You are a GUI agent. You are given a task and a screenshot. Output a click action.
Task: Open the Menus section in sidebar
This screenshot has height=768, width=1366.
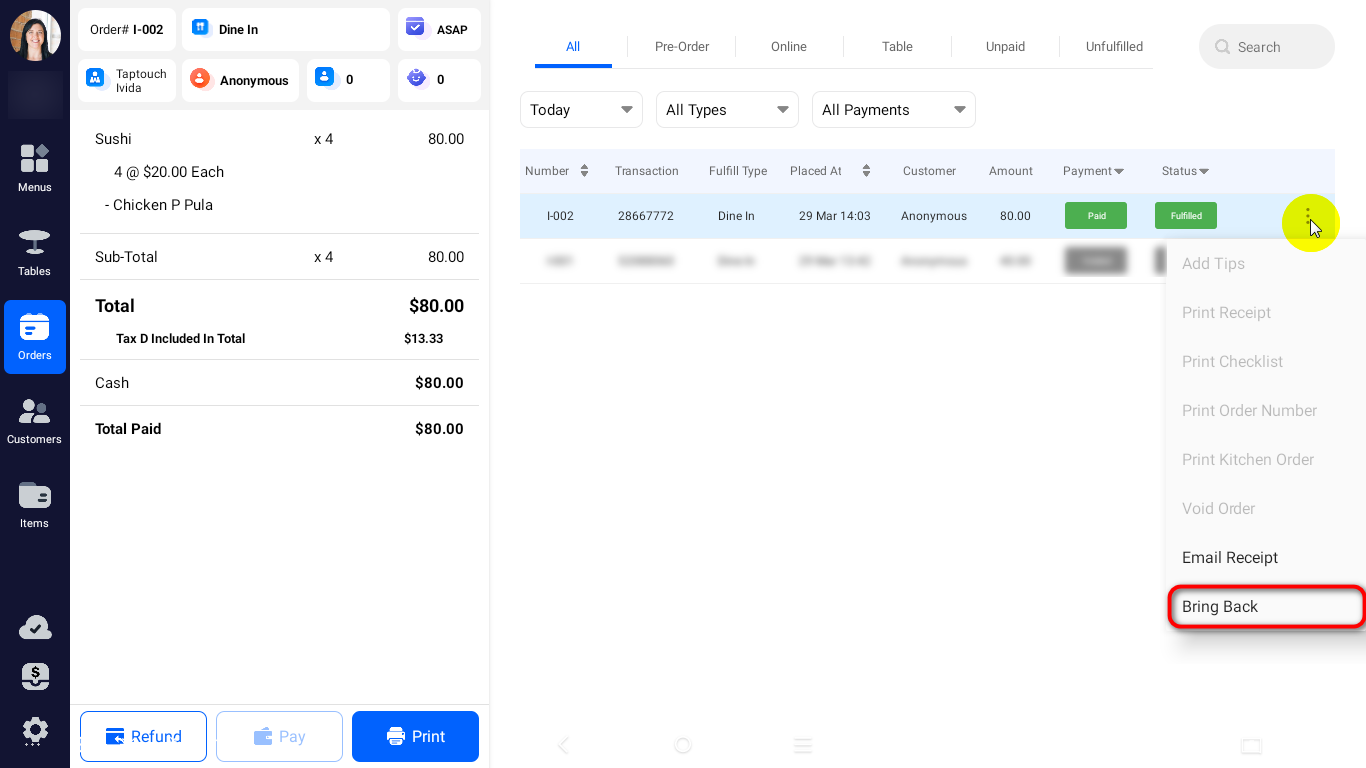34,167
